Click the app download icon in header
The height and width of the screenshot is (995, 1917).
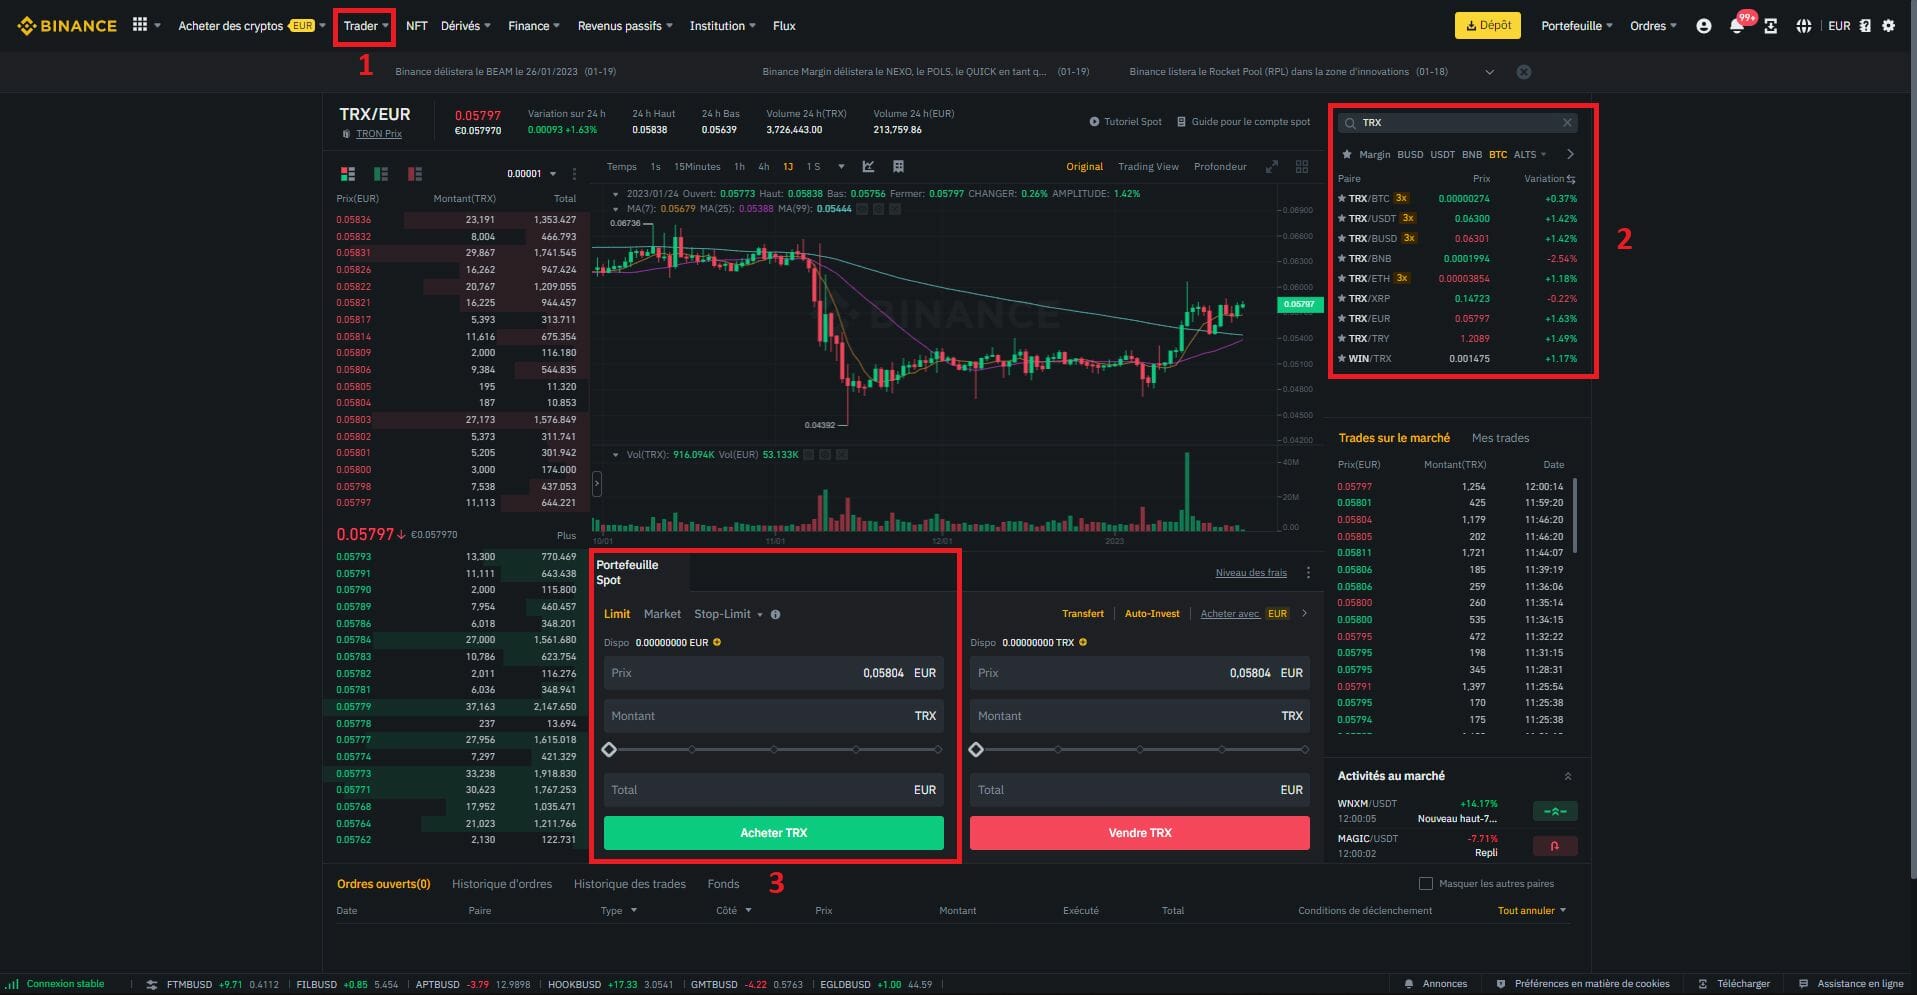click(1771, 26)
